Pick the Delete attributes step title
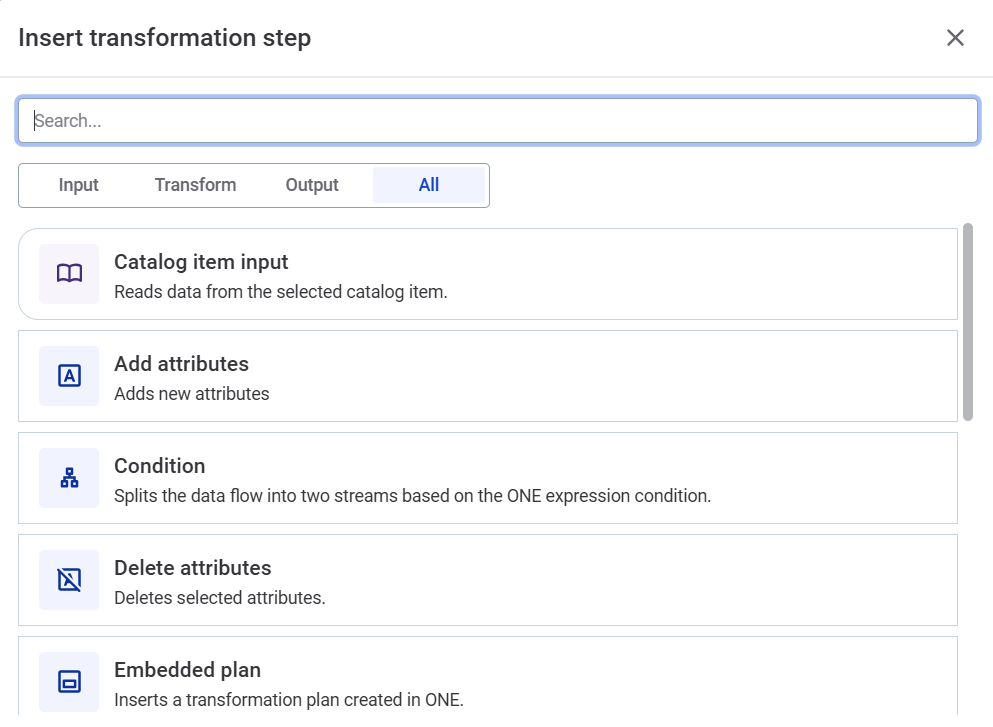993x727 pixels. pos(193,568)
